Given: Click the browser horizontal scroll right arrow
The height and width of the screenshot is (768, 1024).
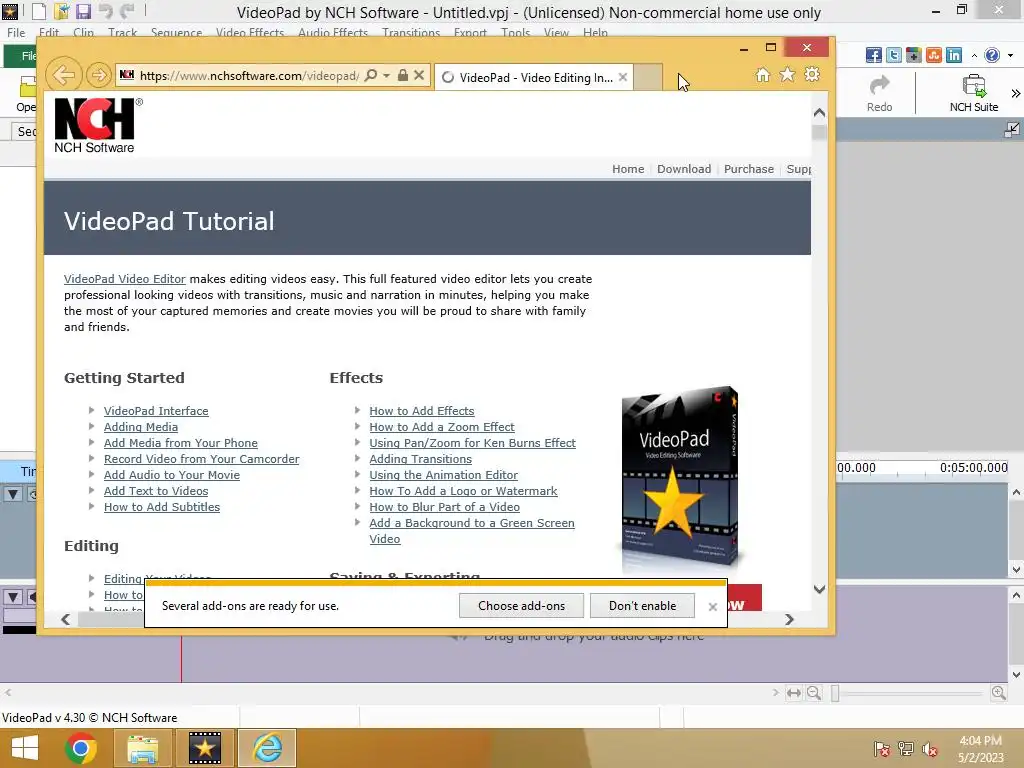Looking at the screenshot, I should point(789,619).
